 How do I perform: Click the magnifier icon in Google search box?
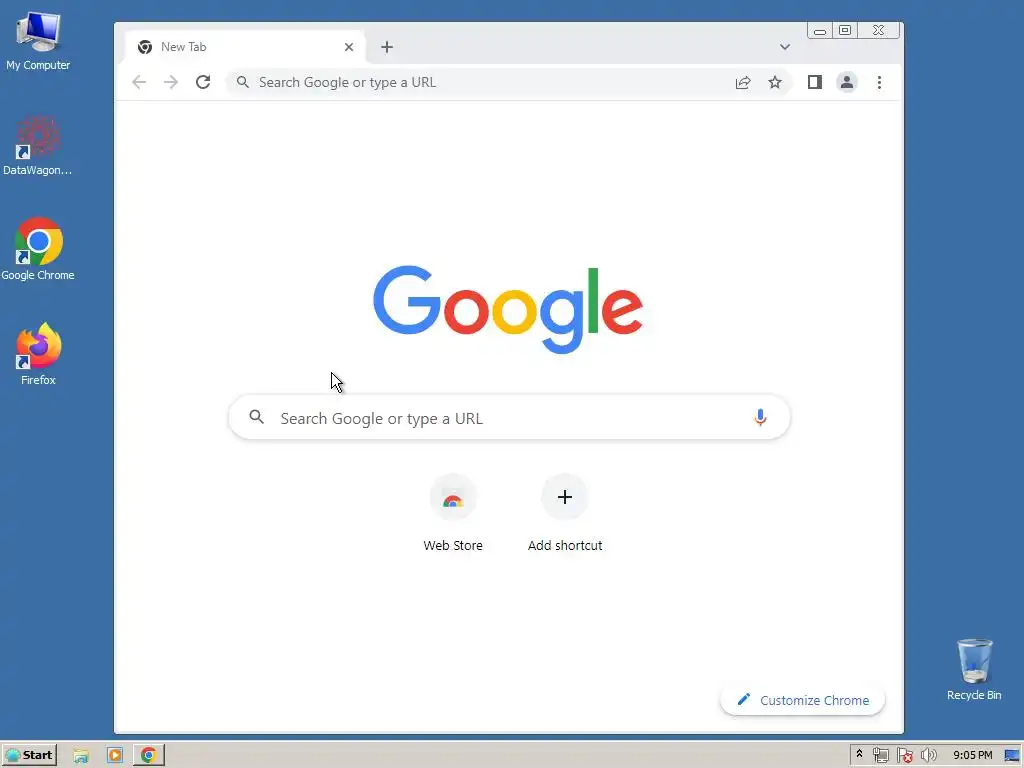257,417
